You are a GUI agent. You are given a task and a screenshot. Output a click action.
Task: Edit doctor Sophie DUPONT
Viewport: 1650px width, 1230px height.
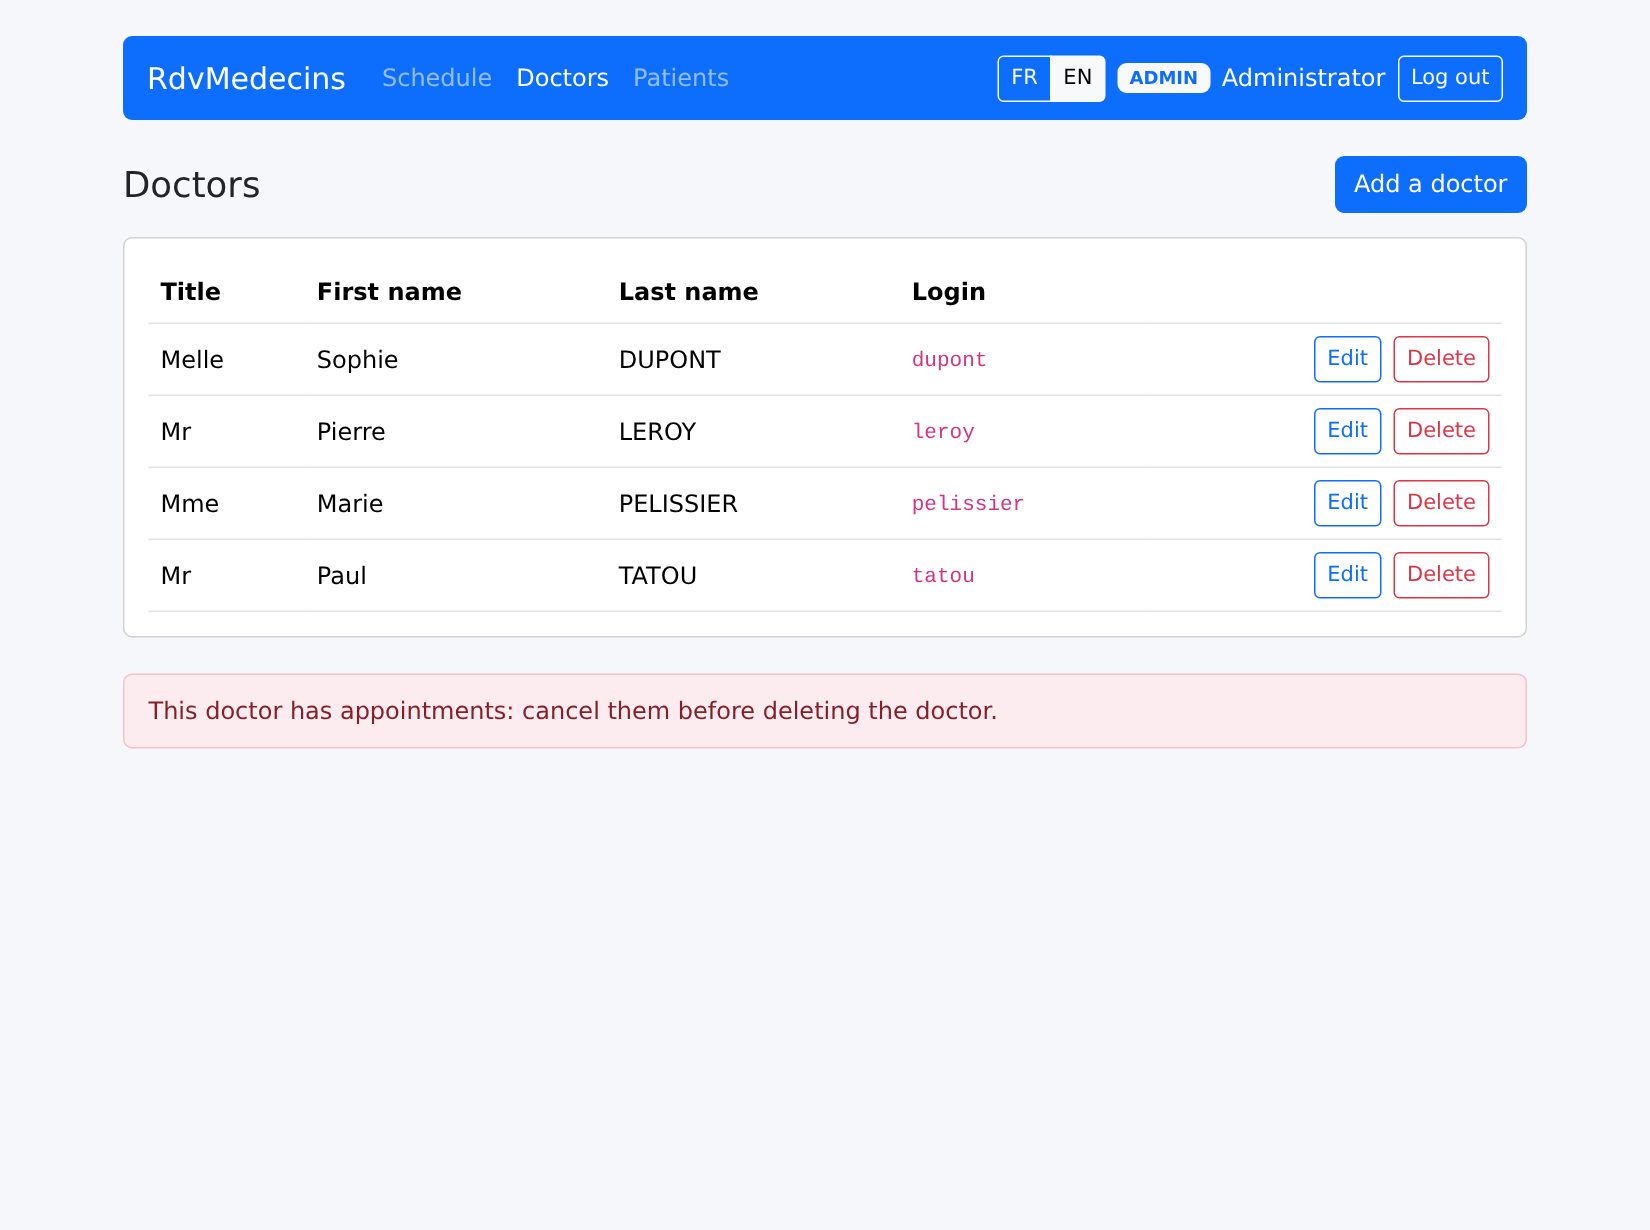1347,359
